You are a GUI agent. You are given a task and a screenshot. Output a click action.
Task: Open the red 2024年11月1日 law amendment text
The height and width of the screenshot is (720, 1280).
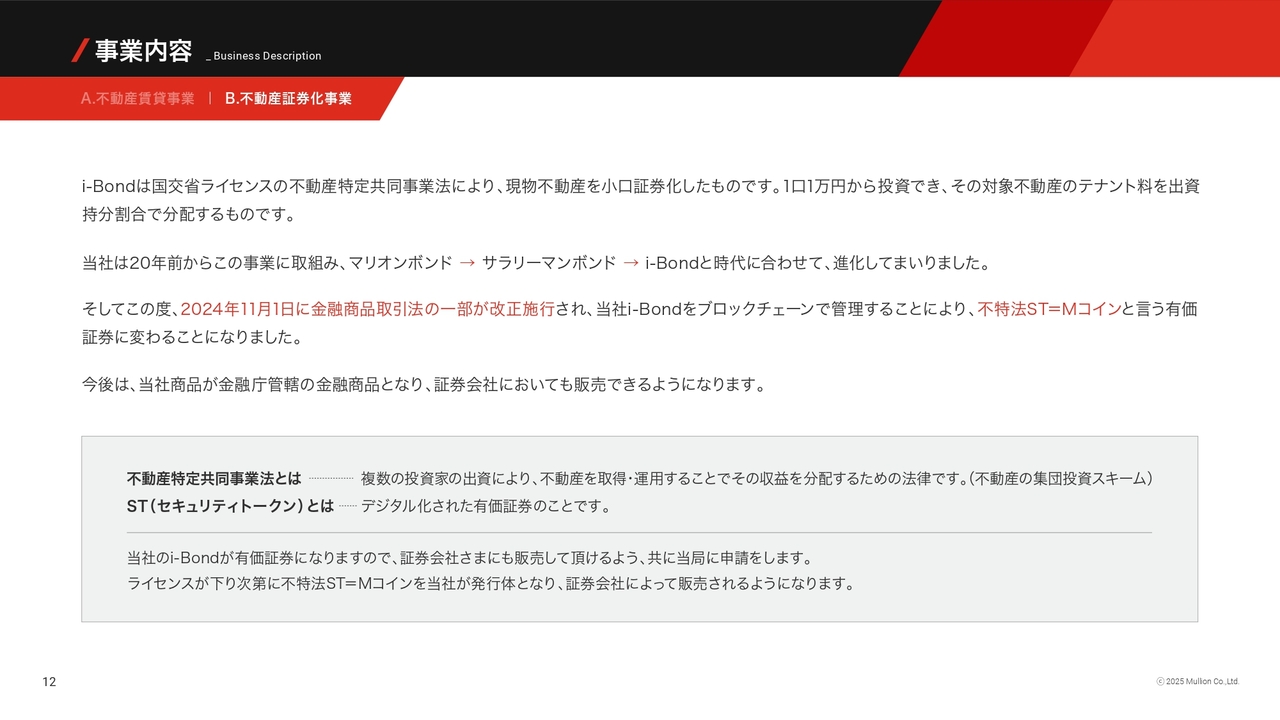tap(367, 309)
